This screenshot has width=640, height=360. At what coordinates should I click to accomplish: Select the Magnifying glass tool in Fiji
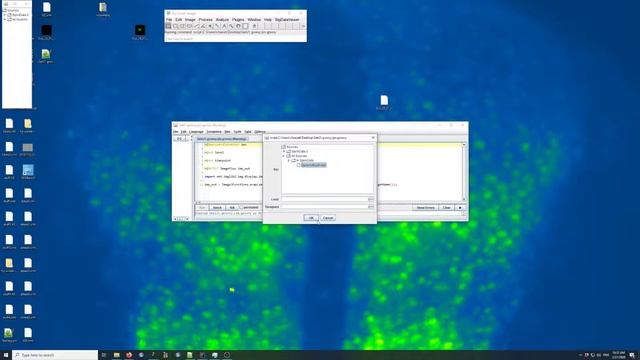(231, 26)
